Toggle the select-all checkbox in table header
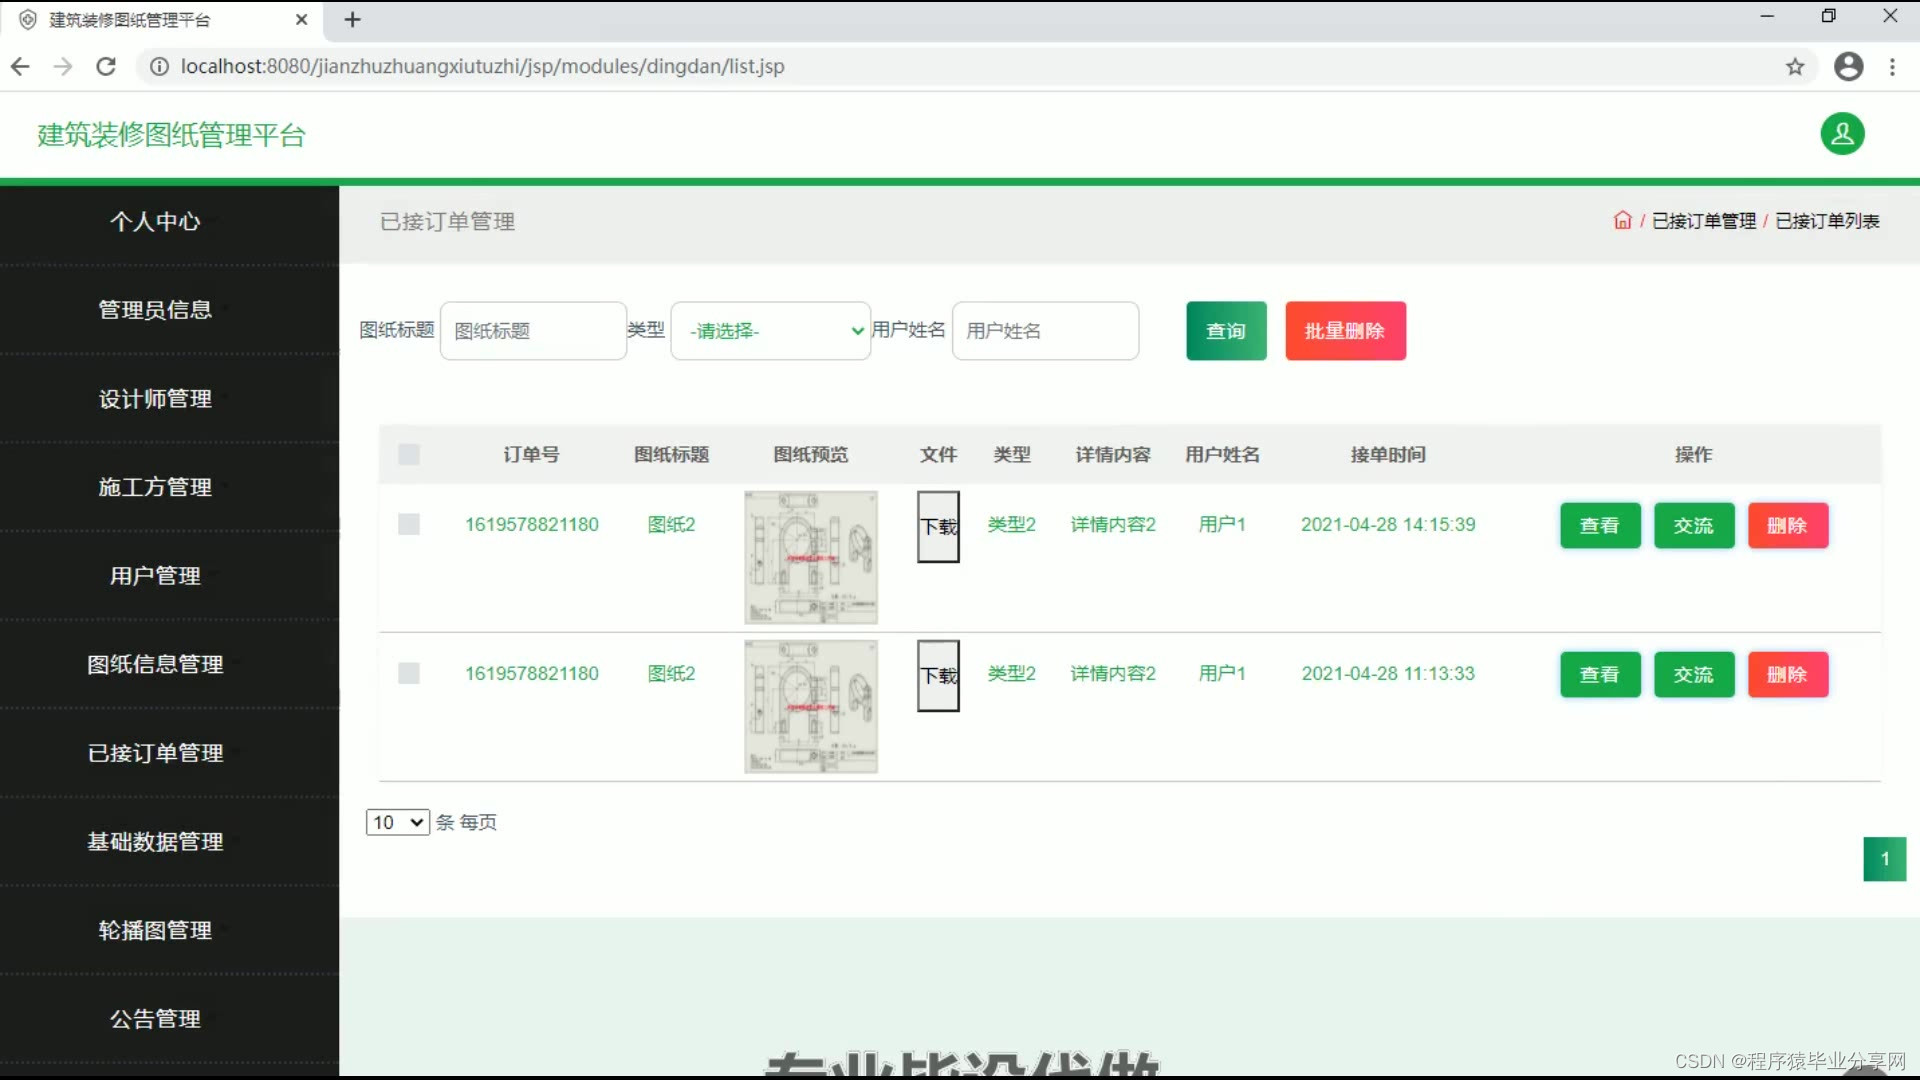Viewport: 1920px width, 1080px height. tap(408, 455)
